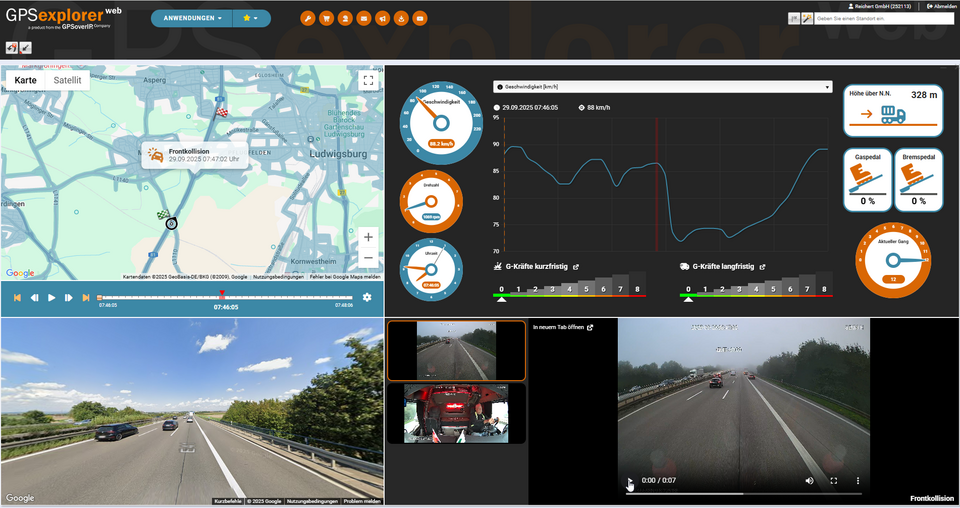The height and width of the screenshot is (508, 960).
Task: Click the orange envelope mail icon
Action: 364,18
